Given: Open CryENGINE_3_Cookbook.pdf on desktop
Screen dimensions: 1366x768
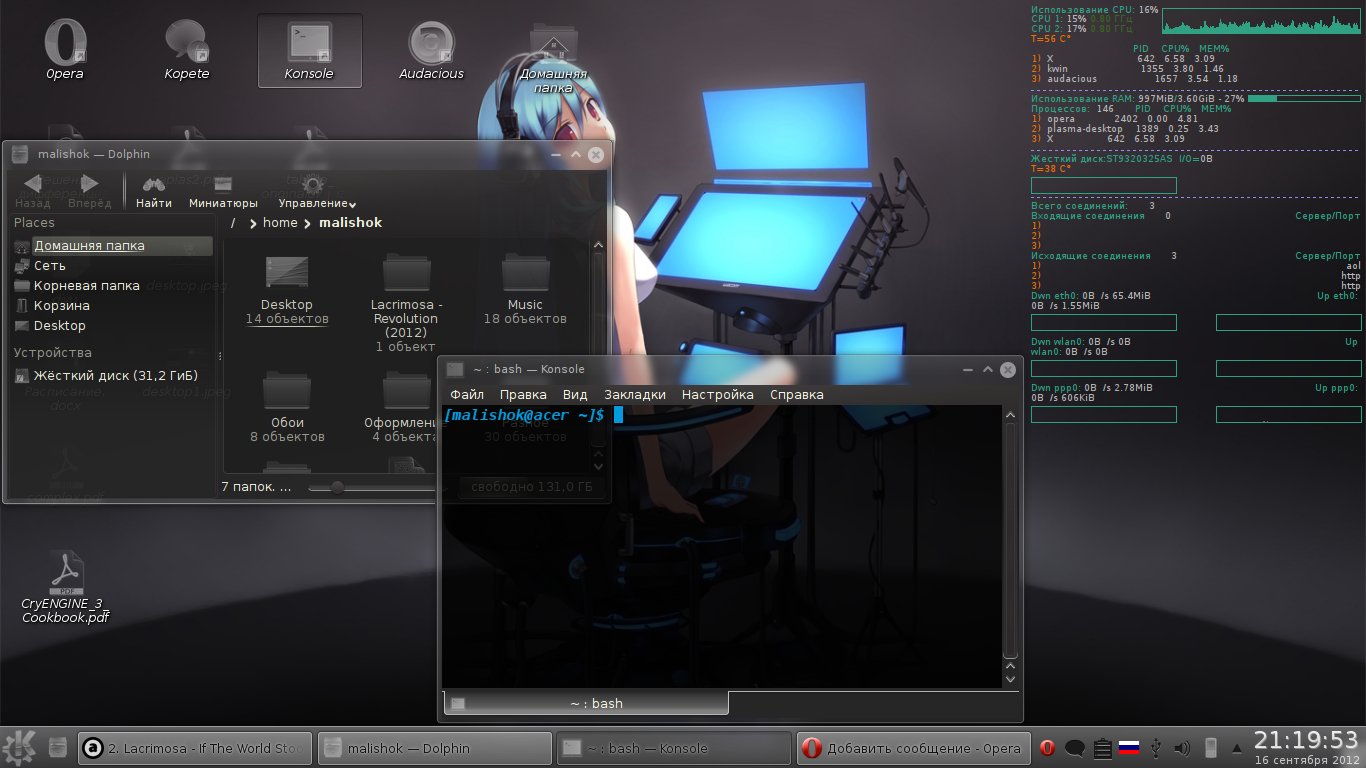Looking at the screenshot, I should (x=66, y=587).
